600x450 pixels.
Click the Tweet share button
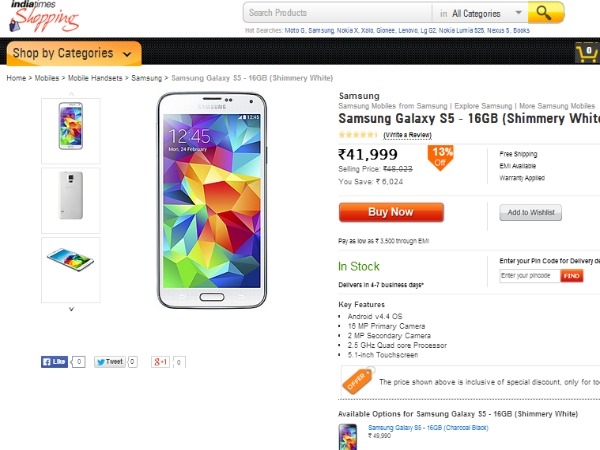[110, 362]
